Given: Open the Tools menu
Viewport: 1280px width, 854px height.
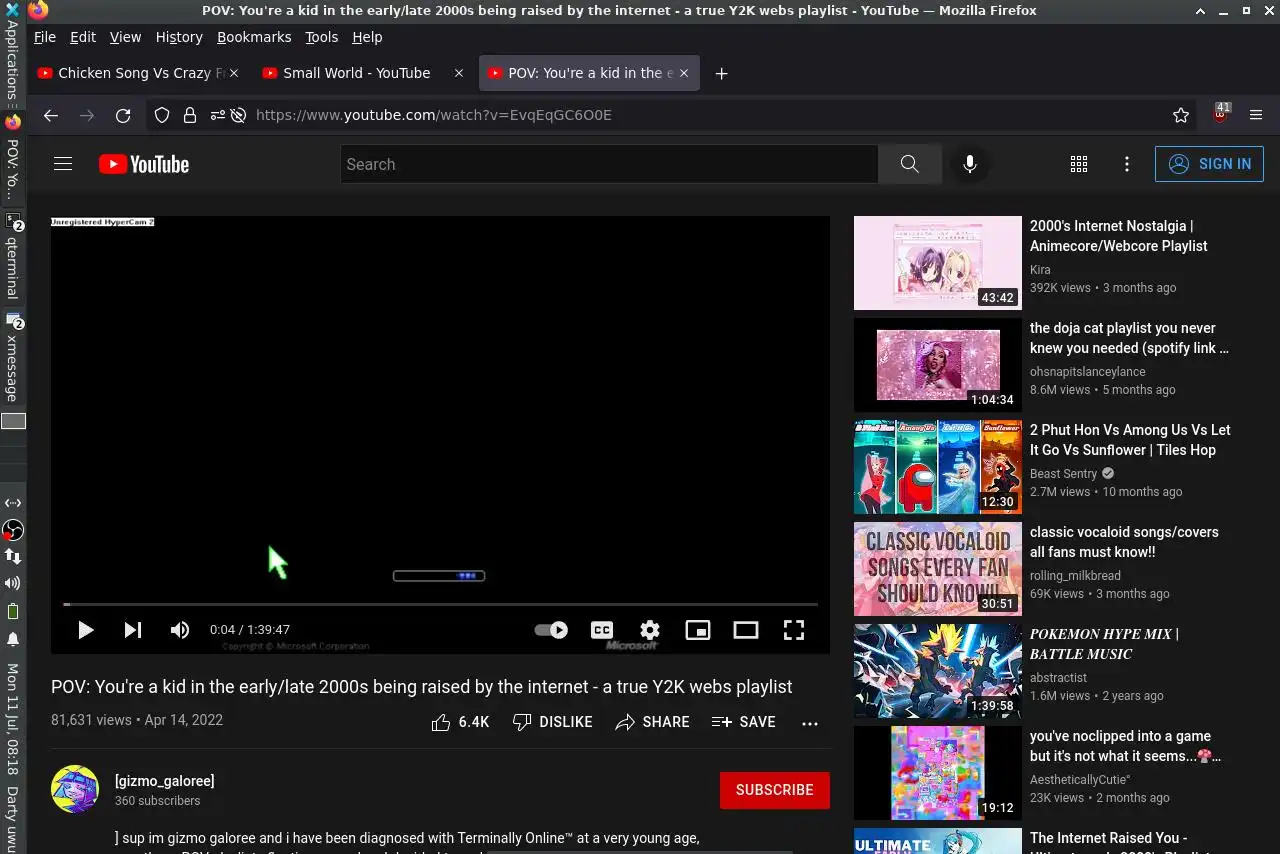Looking at the screenshot, I should pos(321,37).
